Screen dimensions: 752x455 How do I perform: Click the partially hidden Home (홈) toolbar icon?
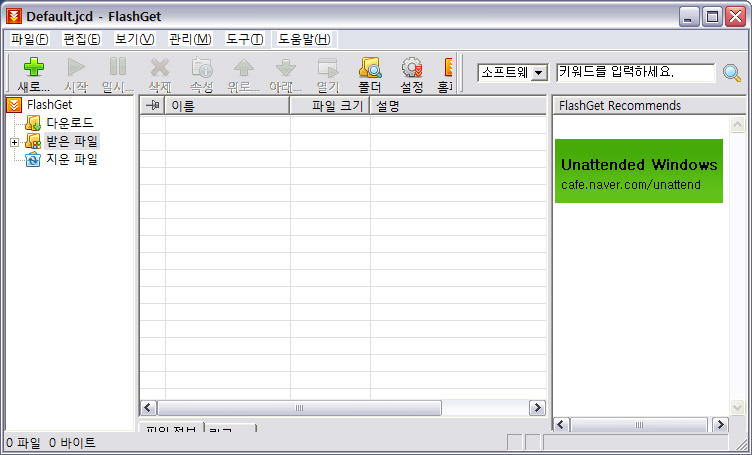[x=448, y=67]
